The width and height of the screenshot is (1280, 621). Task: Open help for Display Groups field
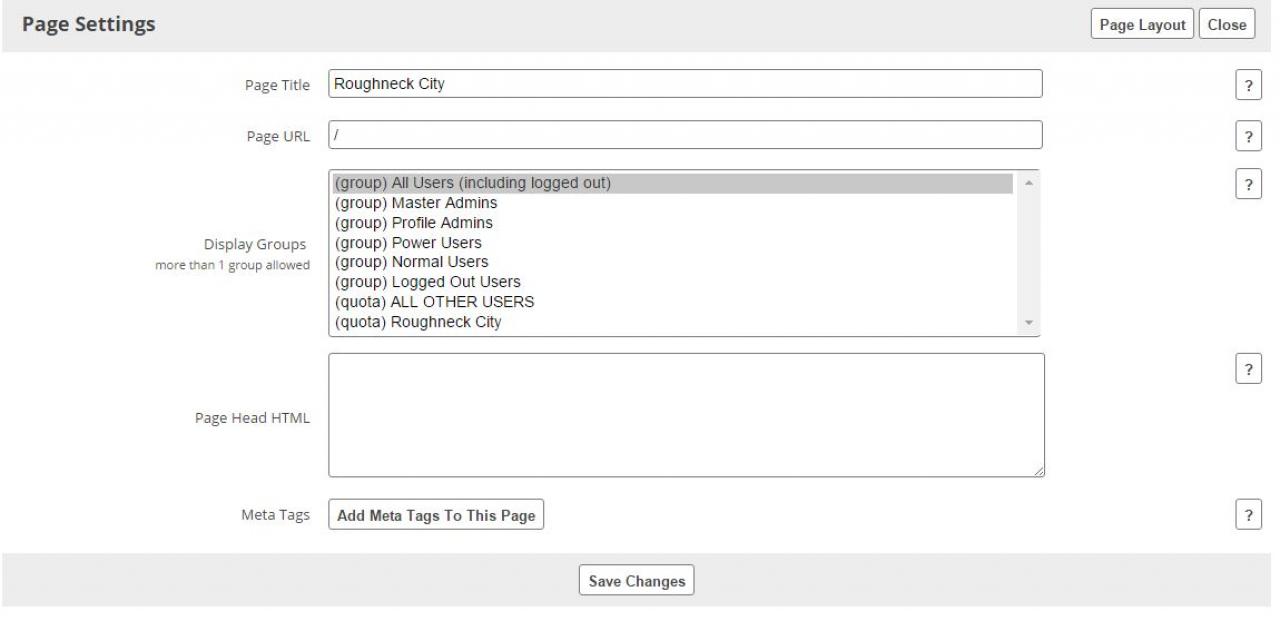click(1247, 185)
